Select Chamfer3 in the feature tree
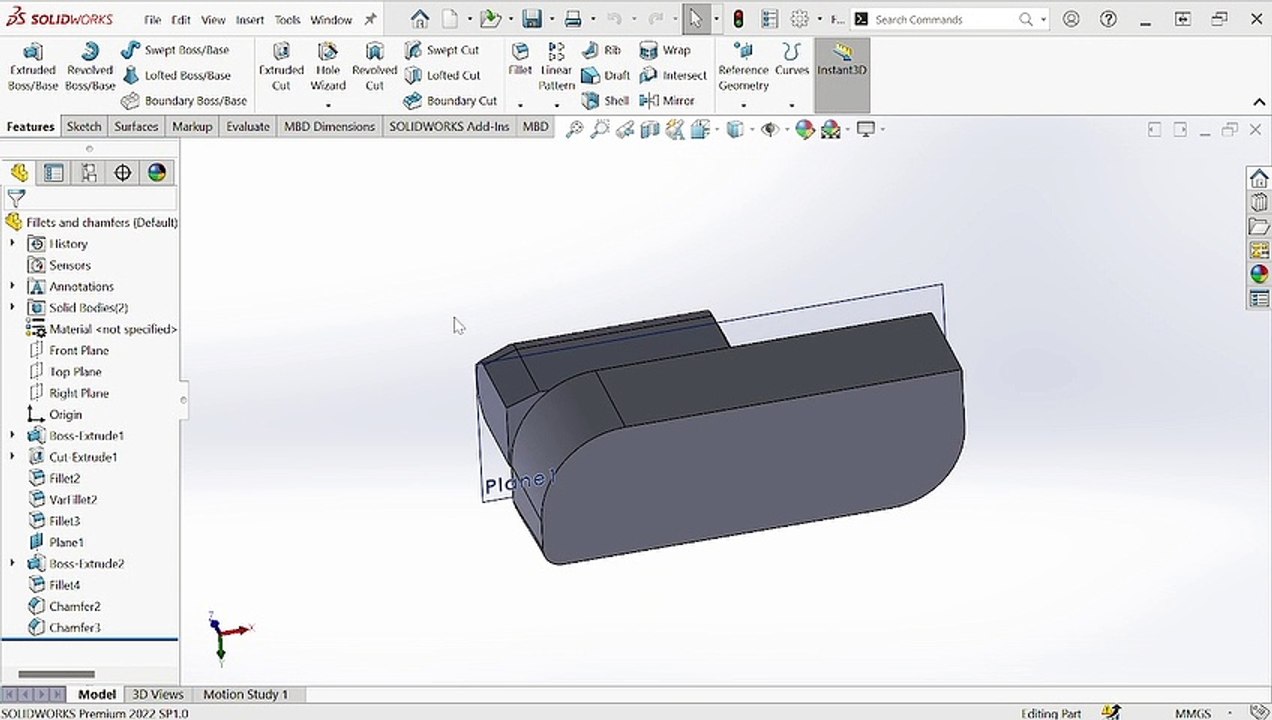Viewport: 1272px width, 720px height. coord(75,628)
